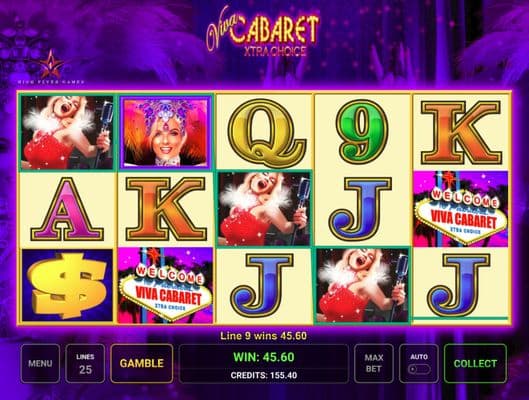The height and width of the screenshot is (400, 529).
Task: Click the Welcome Viva Cabaret sign in rightmost reel
Action: point(461,209)
